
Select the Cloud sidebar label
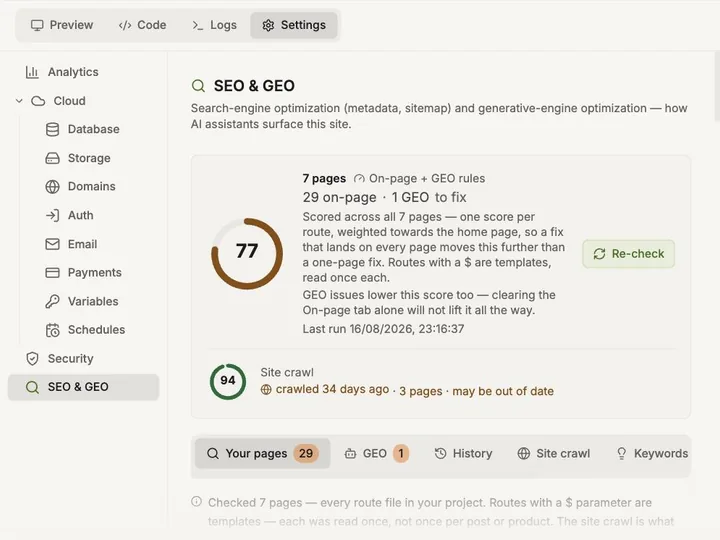coord(69,101)
